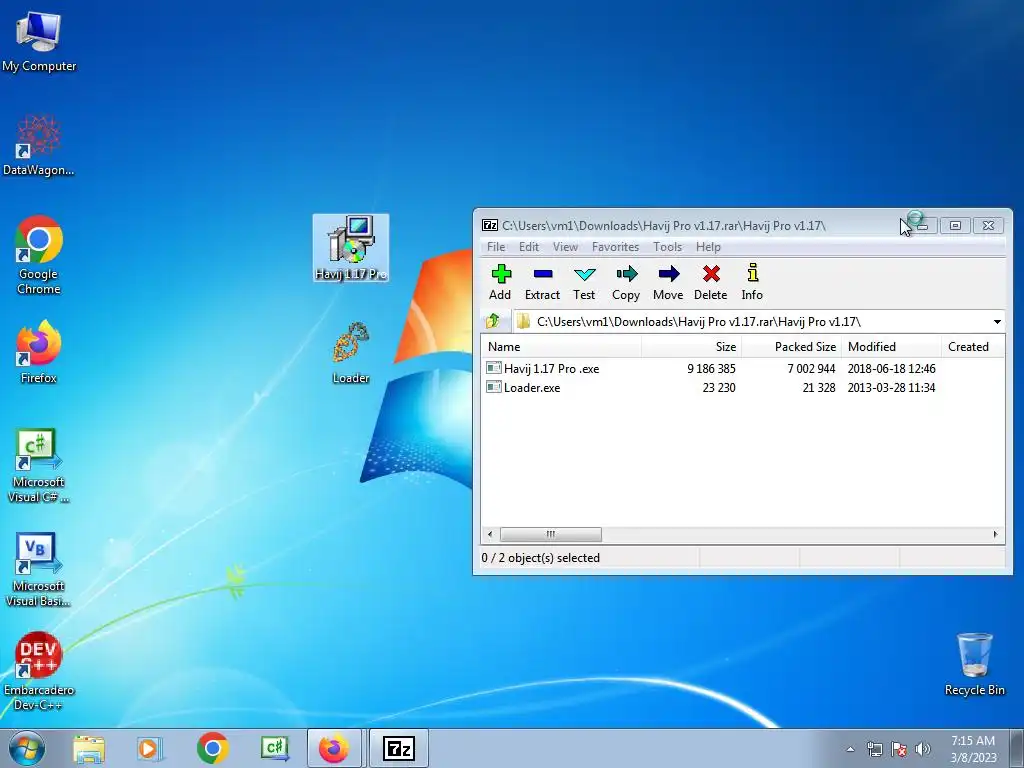The height and width of the screenshot is (768, 1024).
Task: Click the Action Center flag tray icon
Action: coord(899,749)
